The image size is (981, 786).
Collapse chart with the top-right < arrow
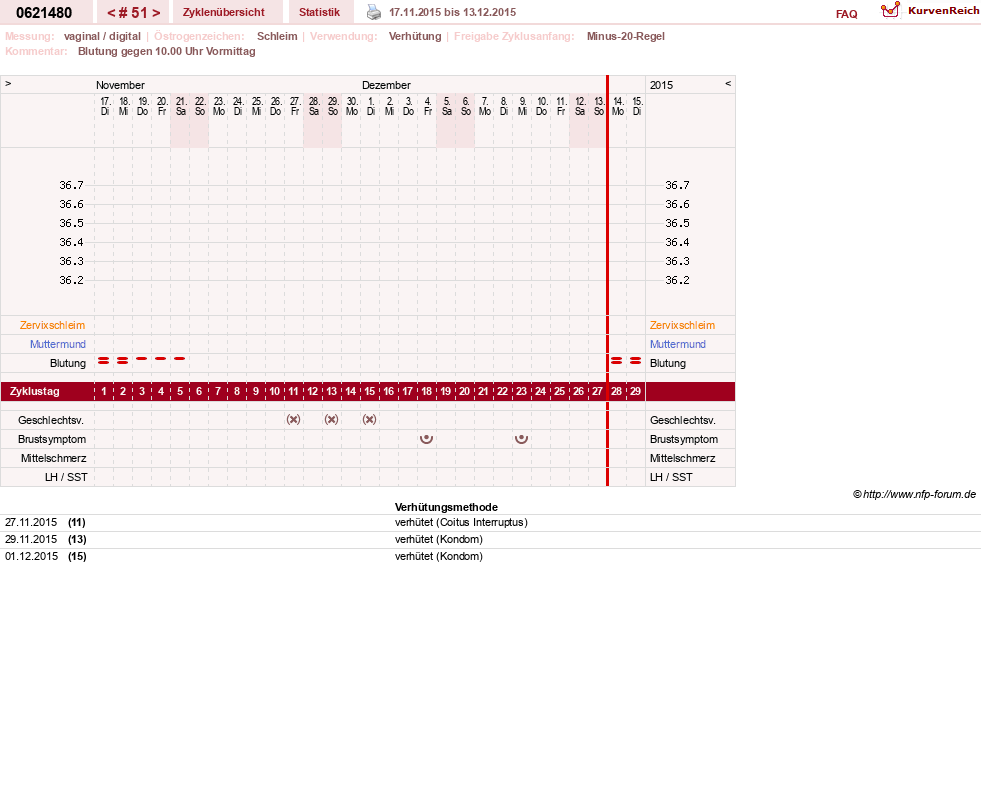(728, 83)
